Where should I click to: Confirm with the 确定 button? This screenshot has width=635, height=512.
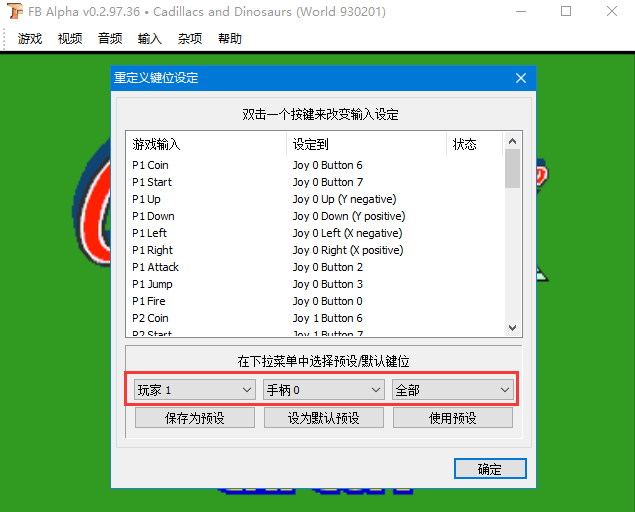pos(490,469)
